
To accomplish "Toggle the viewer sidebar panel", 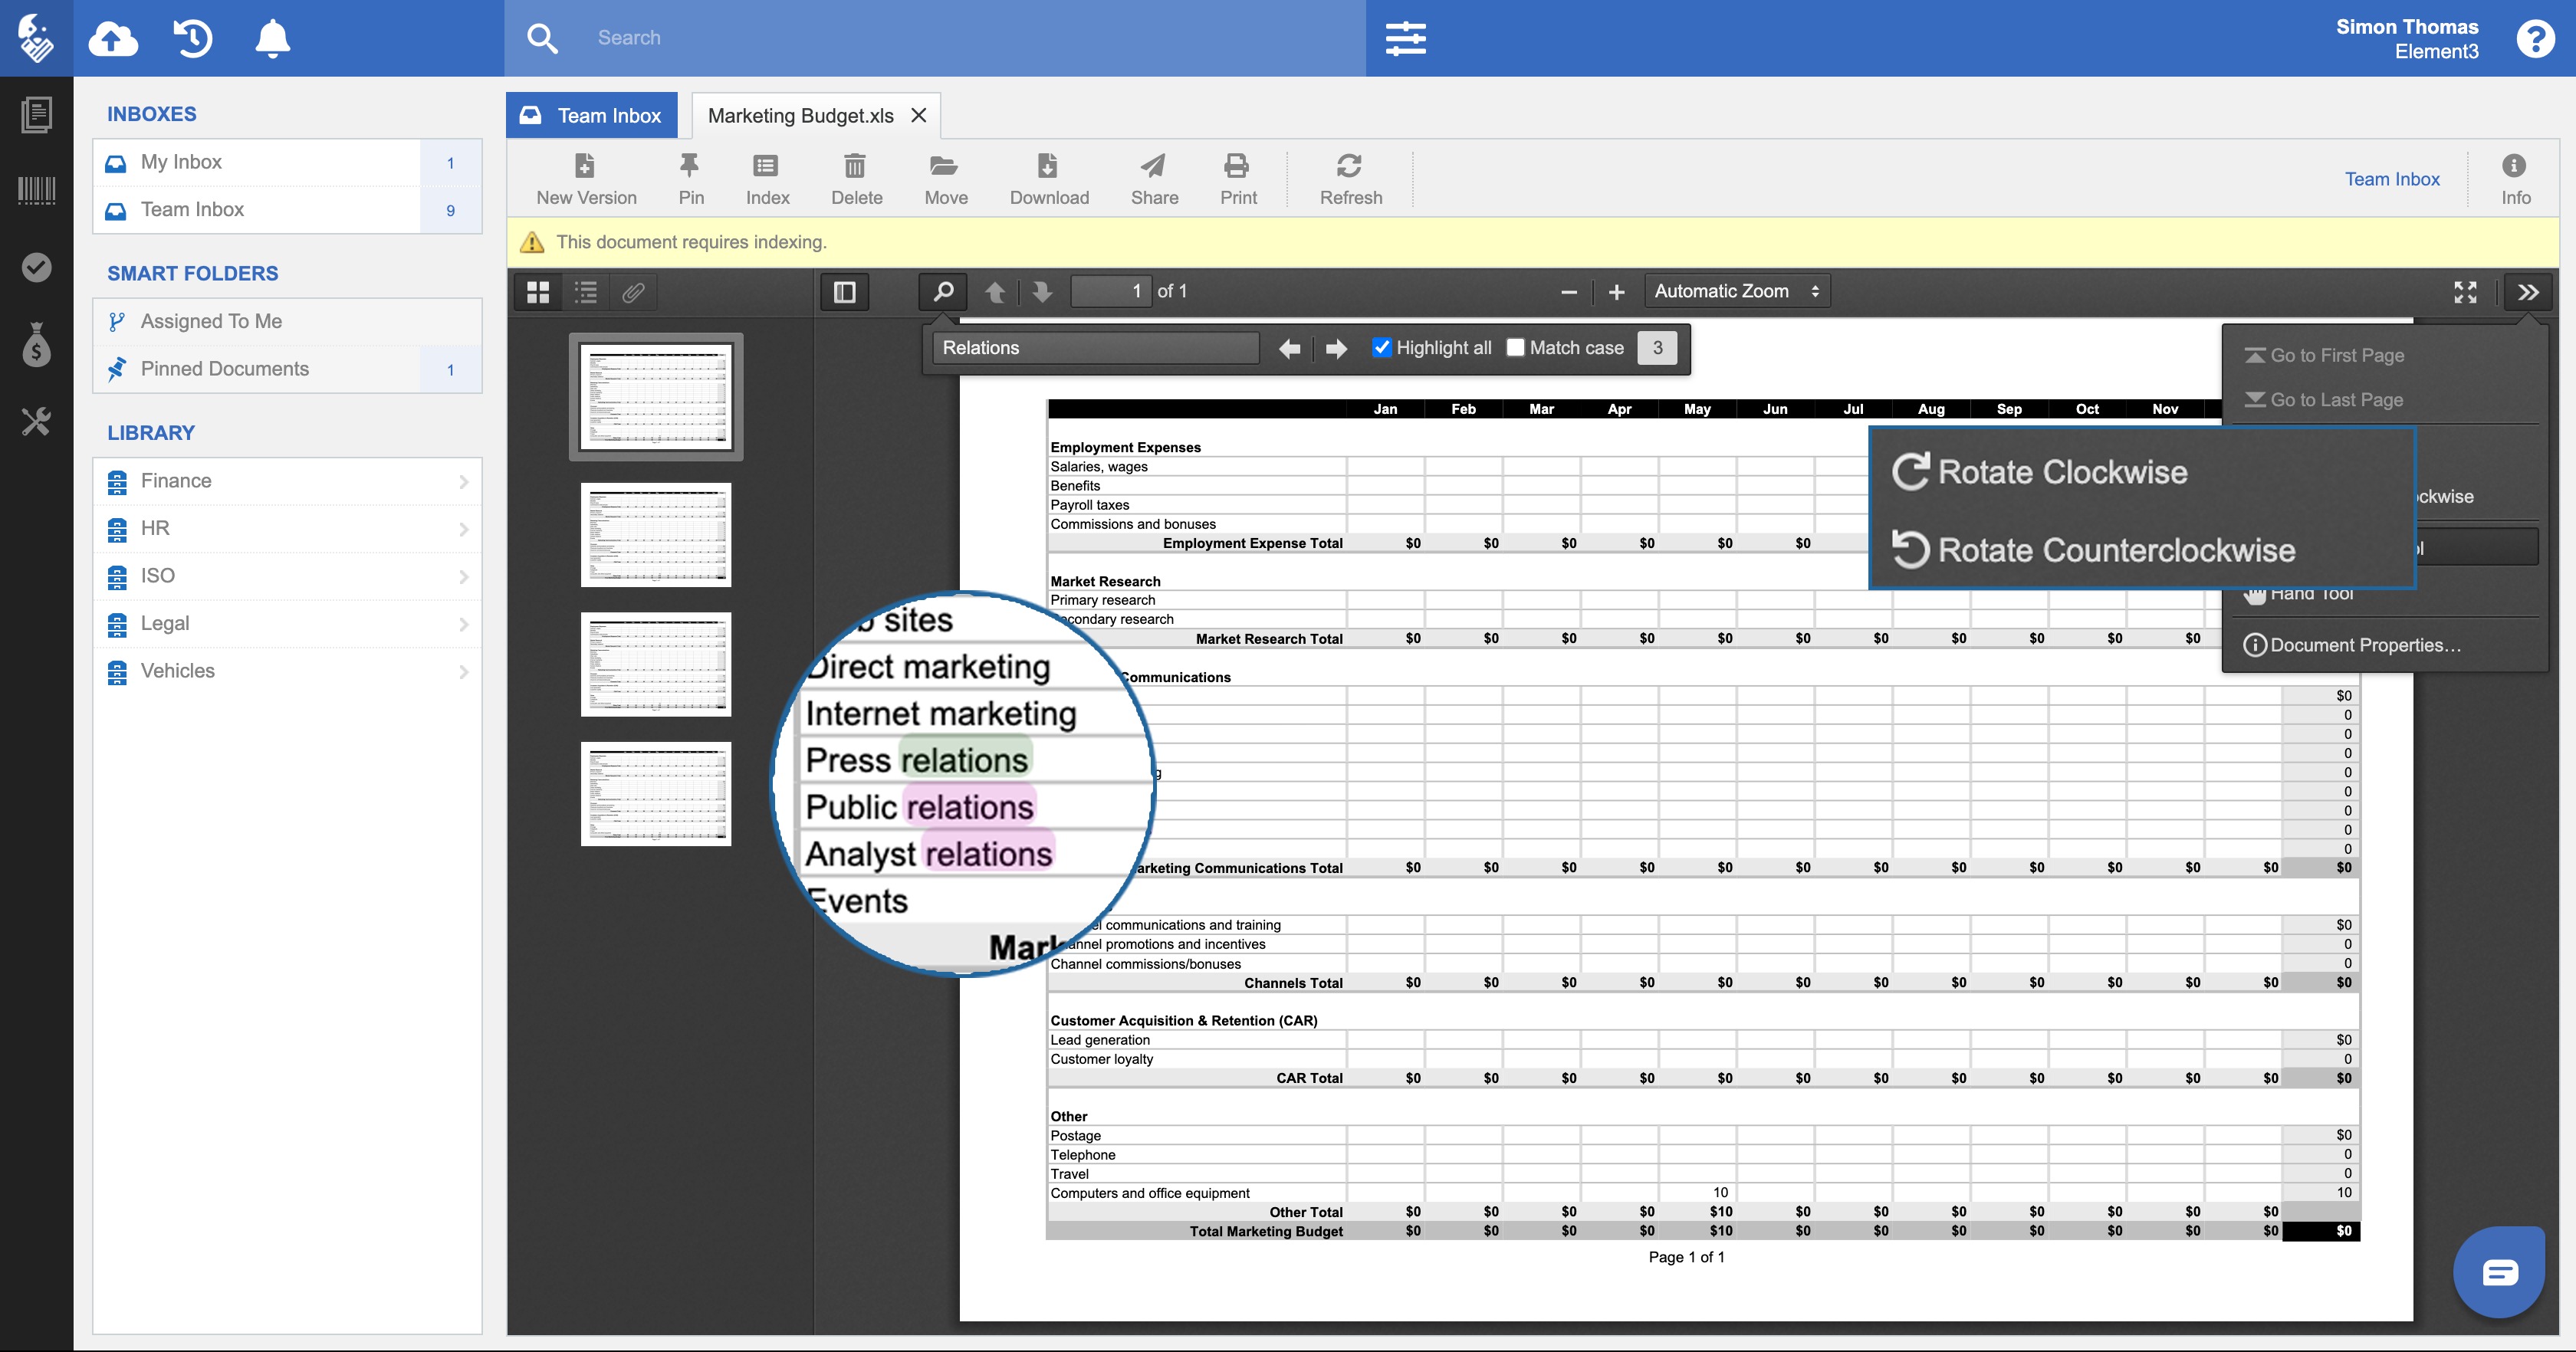I will click(x=844, y=292).
